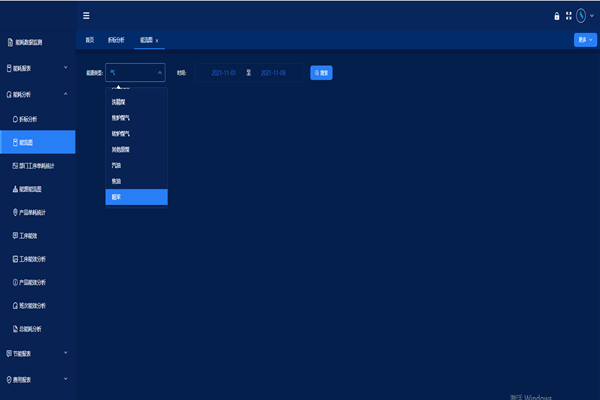The width and height of the screenshot is (600, 400).
Task: Click the blue 搜索 button
Action: tap(321, 72)
